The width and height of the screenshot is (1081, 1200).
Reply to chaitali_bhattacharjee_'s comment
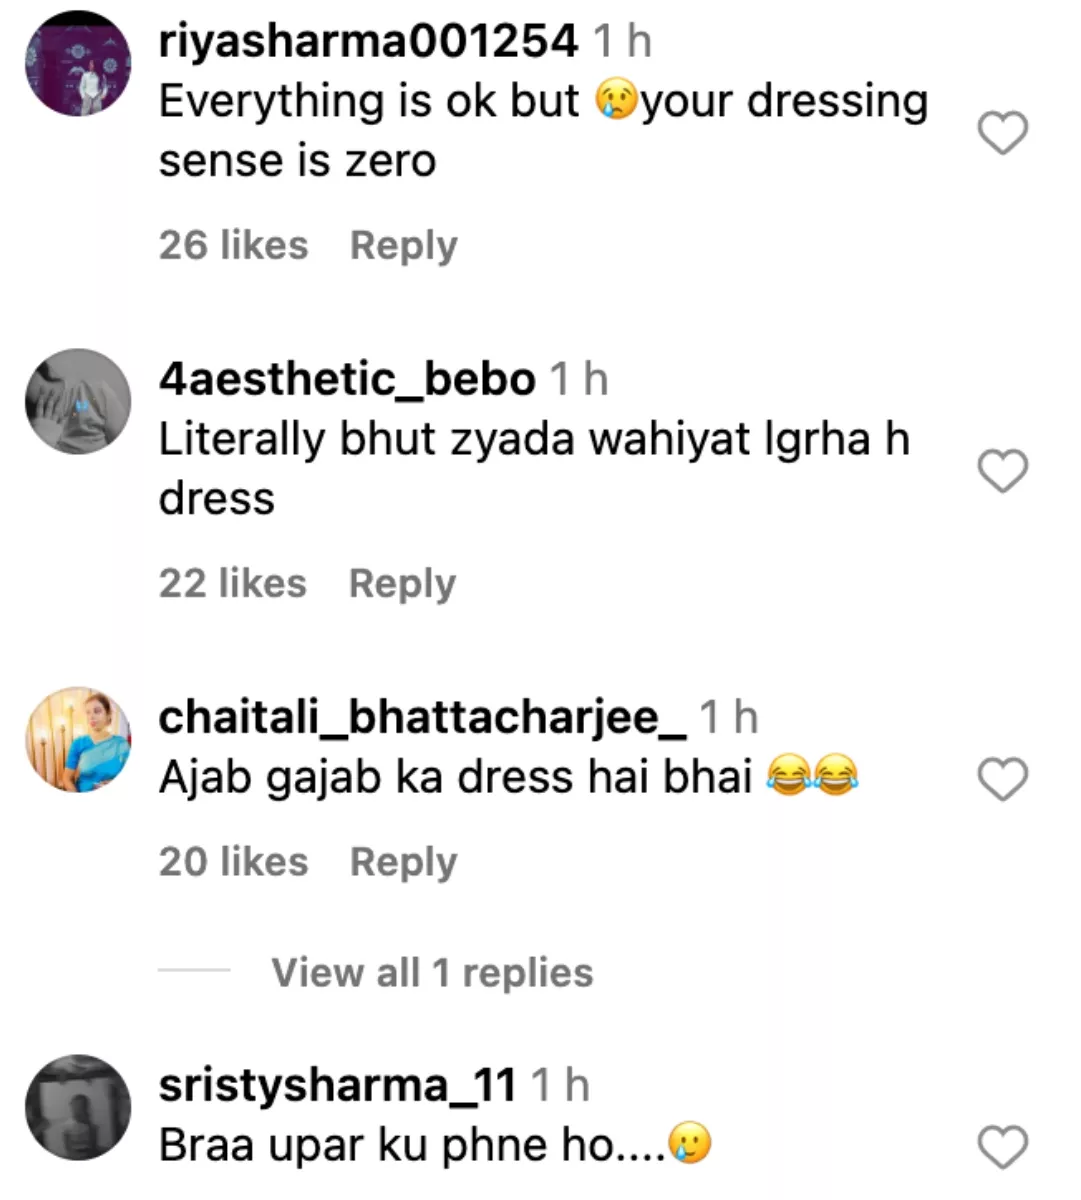click(403, 862)
